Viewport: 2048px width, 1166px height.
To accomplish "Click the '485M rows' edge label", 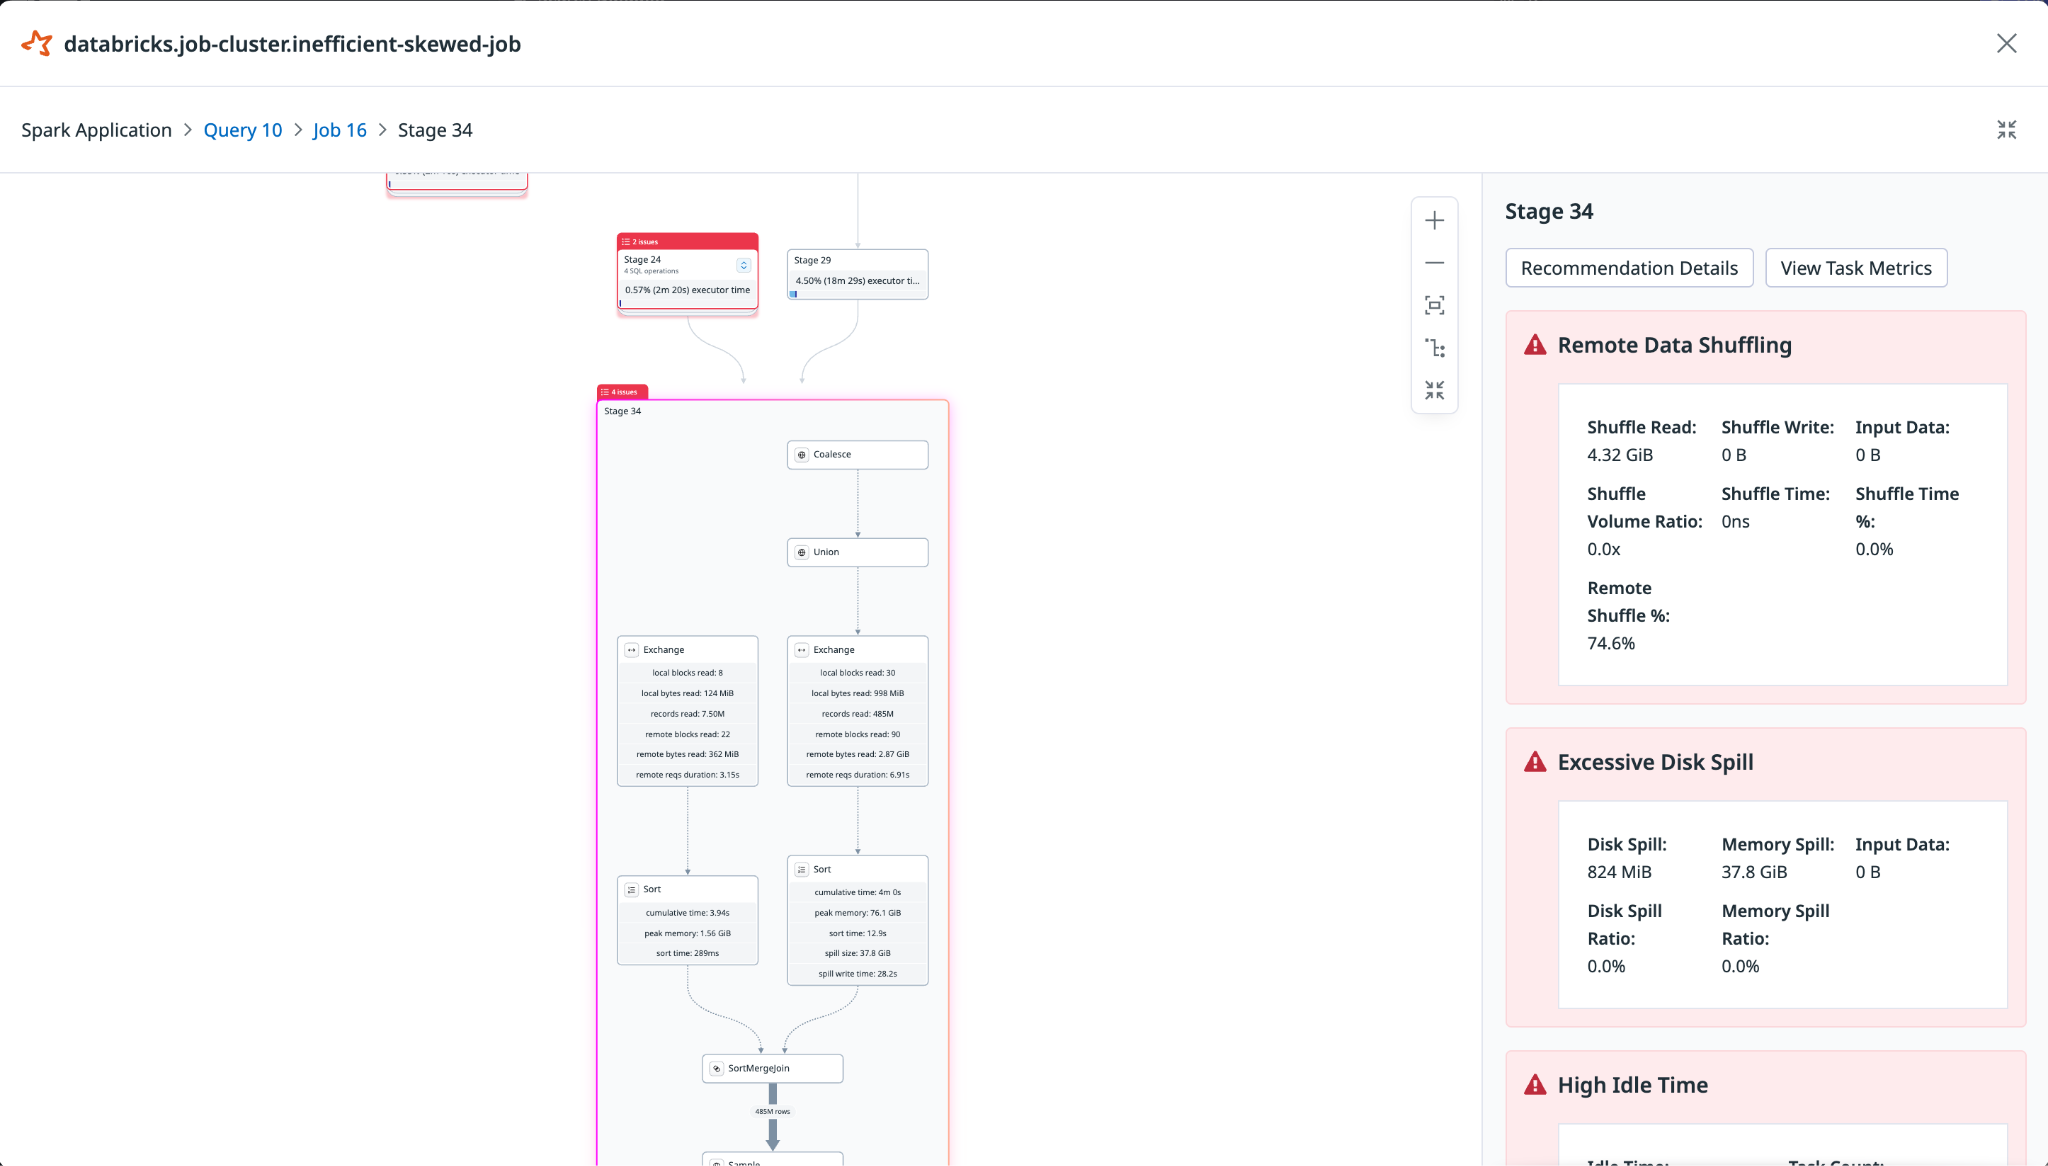I will (x=772, y=1111).
